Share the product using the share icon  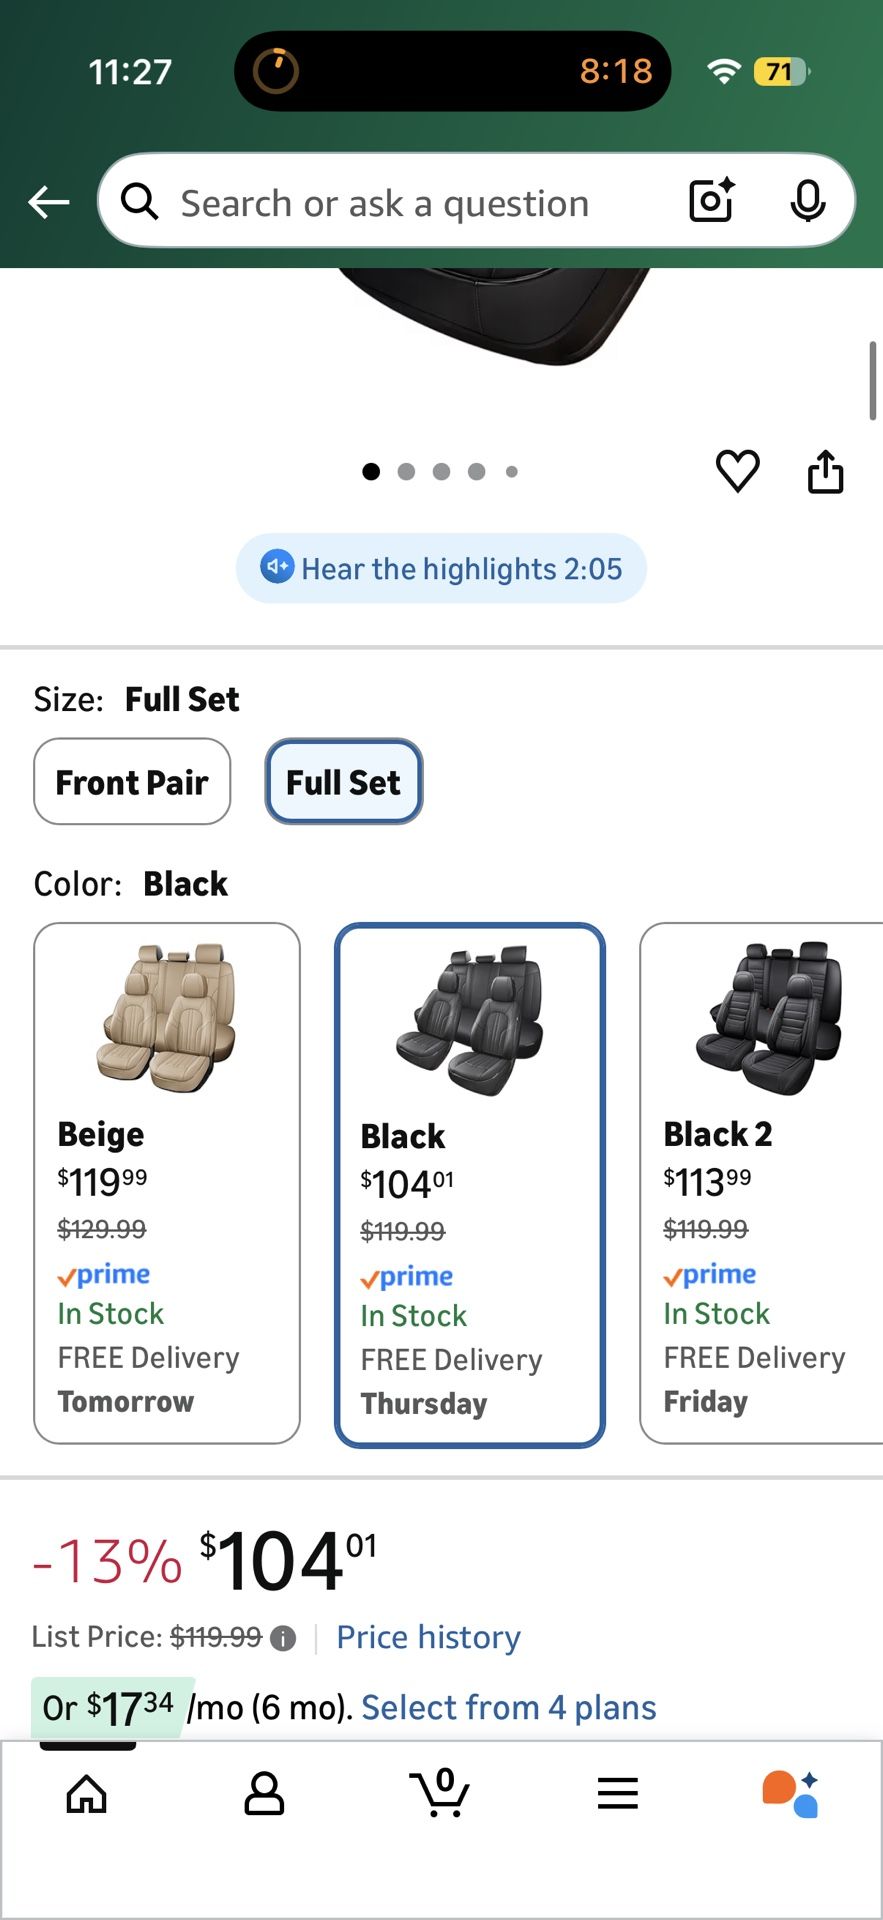(x=825, y=471)
